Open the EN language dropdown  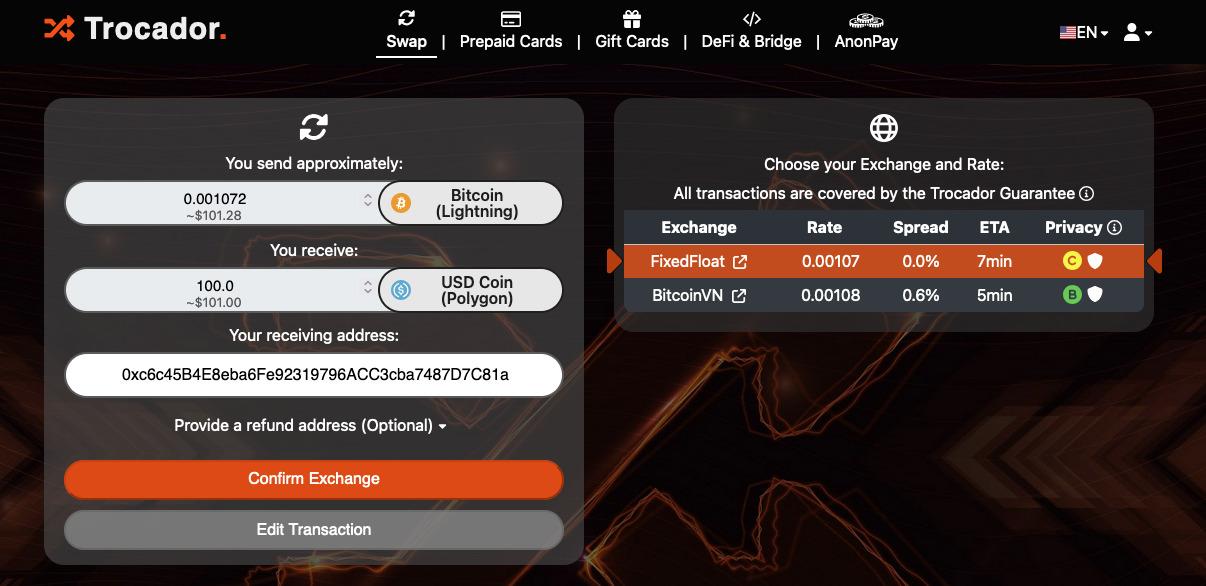tap(1084, 32)
